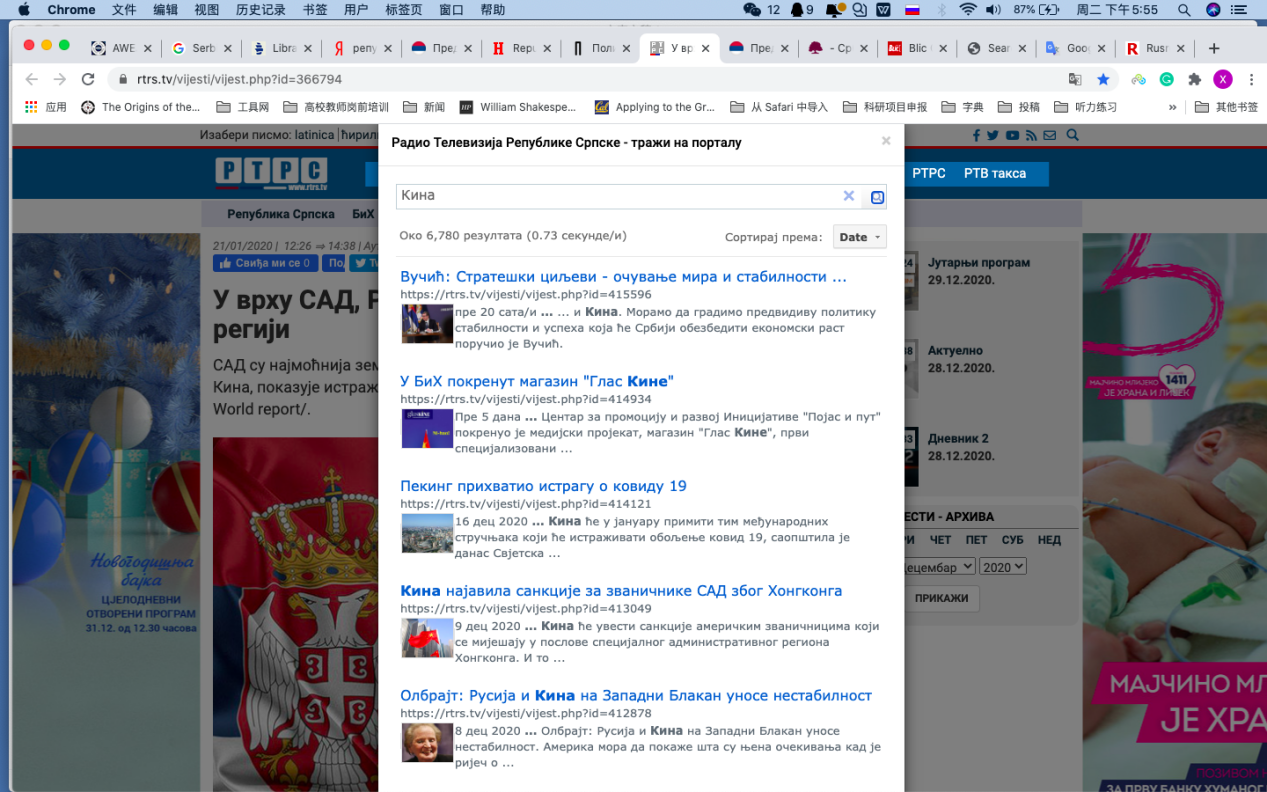
Task: Open a new Chrome tab
Action: (x=1214, y=48)
